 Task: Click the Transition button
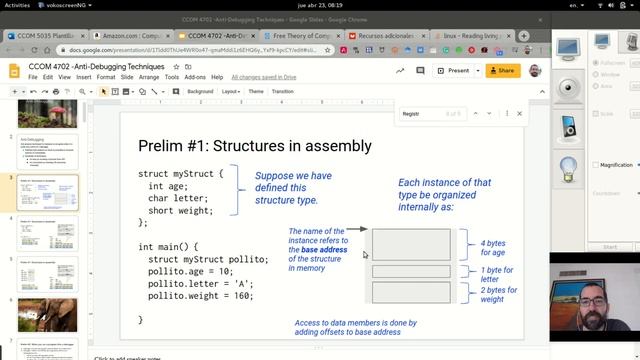(x=282, y=91)
